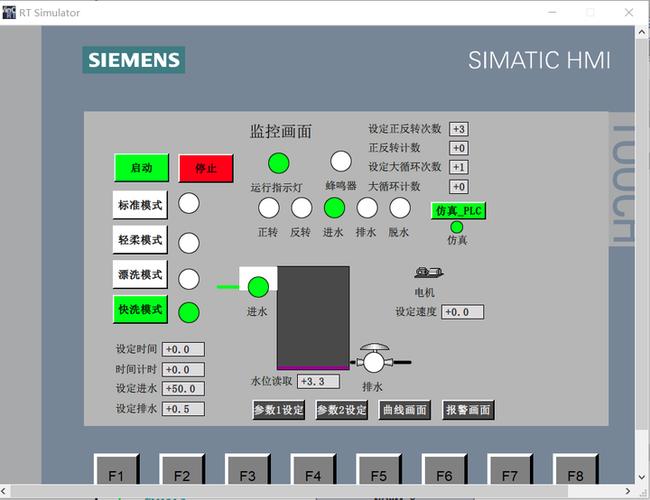Click the 设定速度 input field

point(462,312)
